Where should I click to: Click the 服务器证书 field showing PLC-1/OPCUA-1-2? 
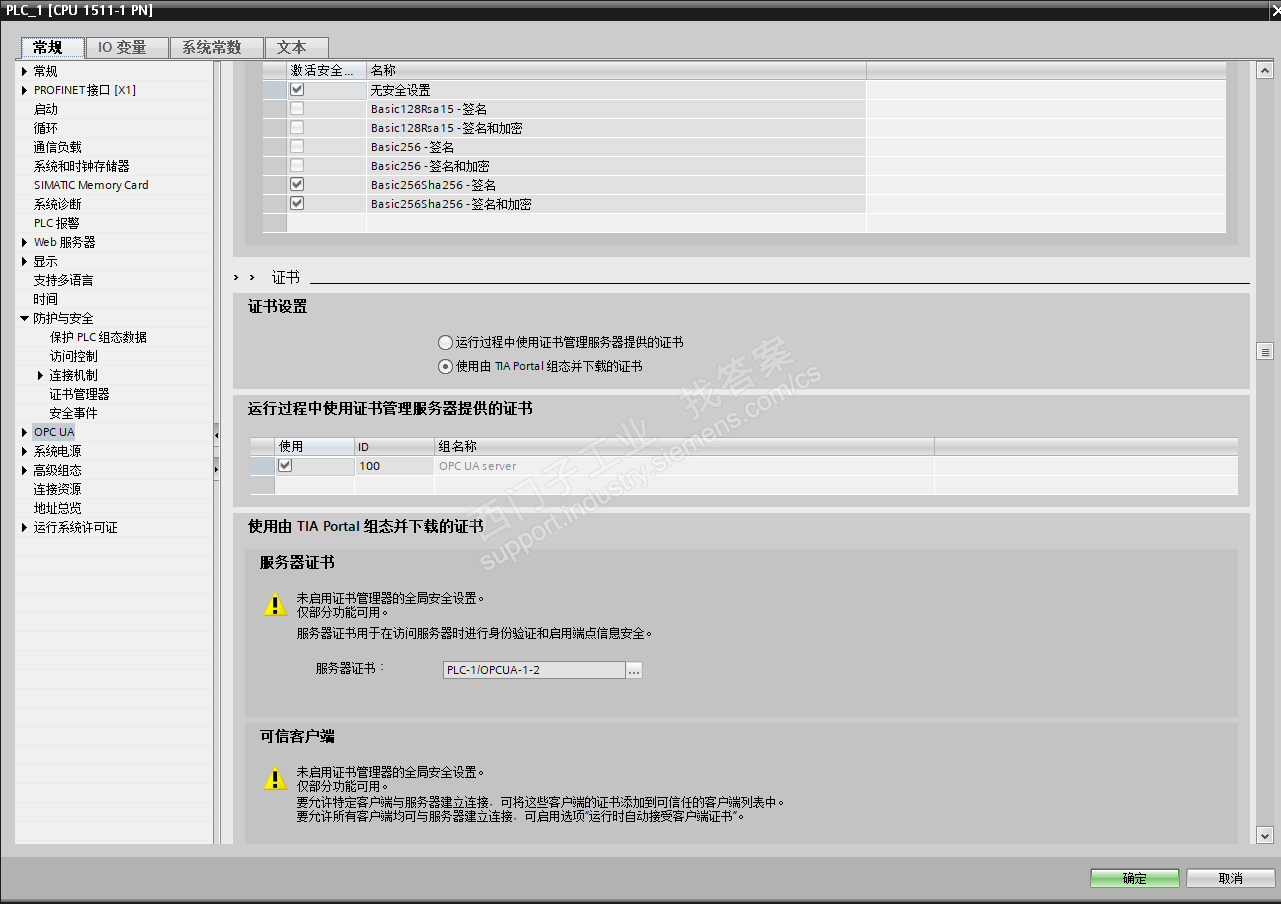[x=534, y=670]
